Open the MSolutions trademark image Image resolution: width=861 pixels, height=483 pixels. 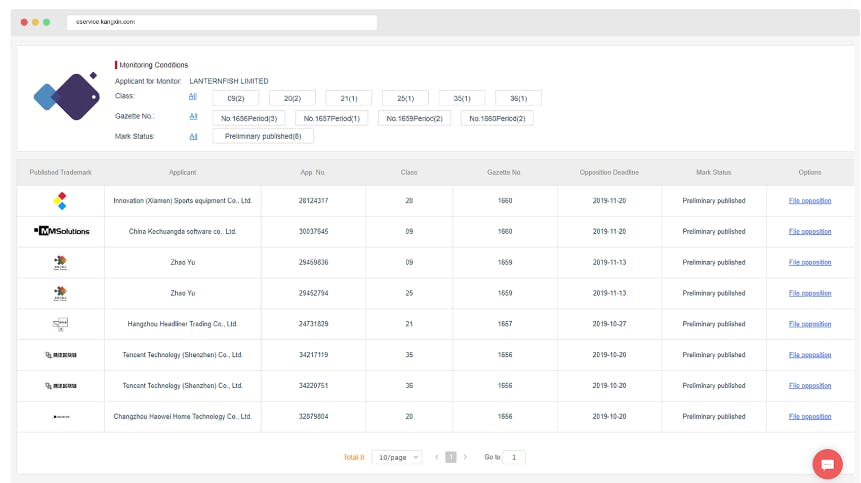62,231
